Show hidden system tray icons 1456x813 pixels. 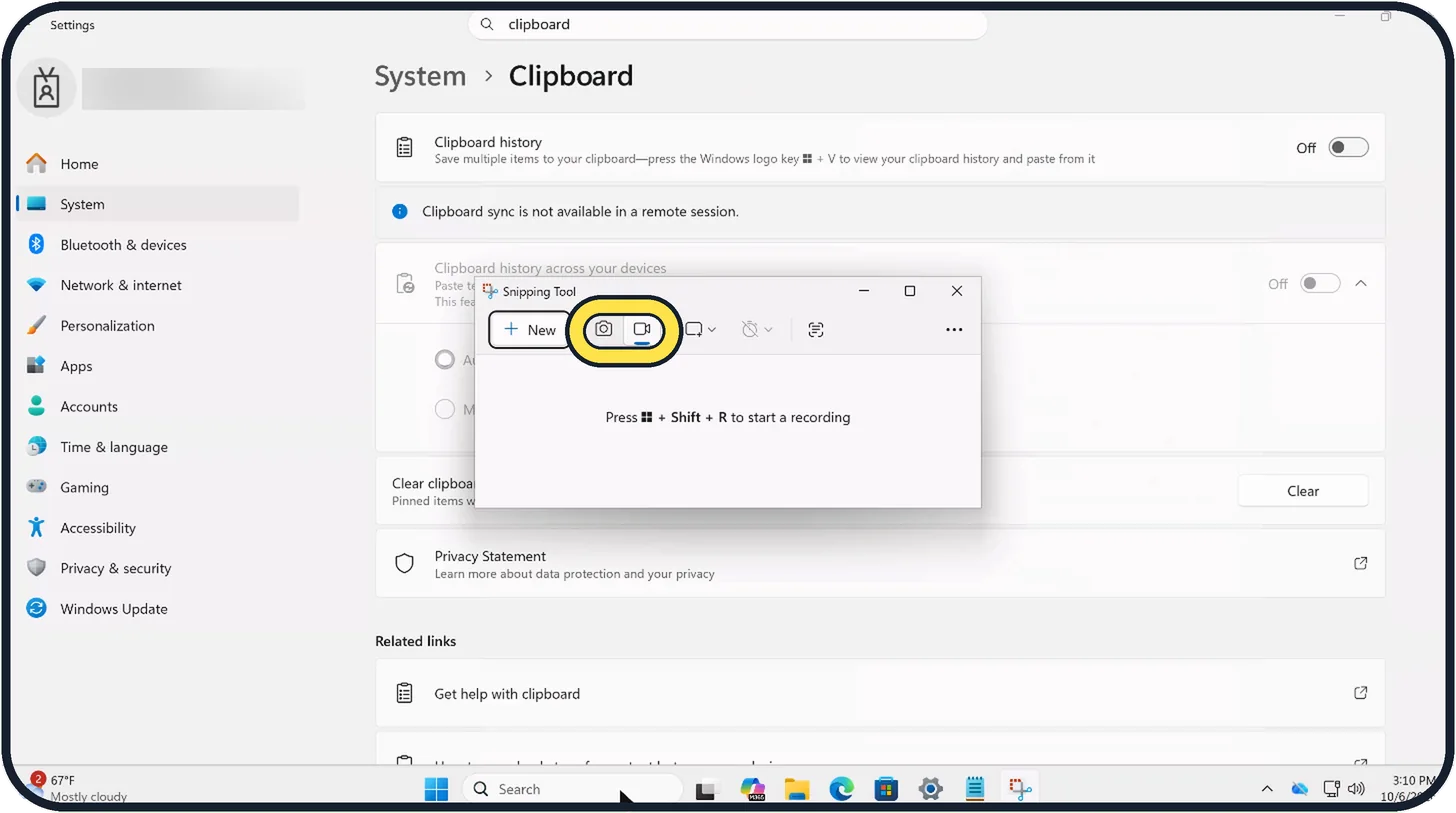[x=1267, y=789]
